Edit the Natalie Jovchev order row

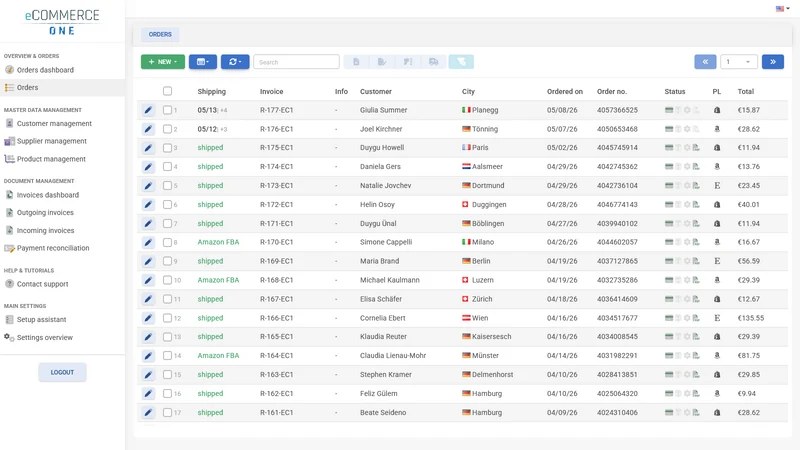[x=148, y=186]
